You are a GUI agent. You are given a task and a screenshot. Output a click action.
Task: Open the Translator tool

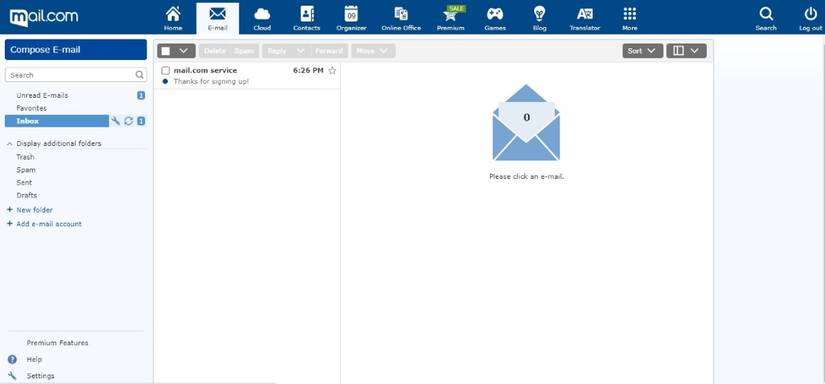click(585, 18)
